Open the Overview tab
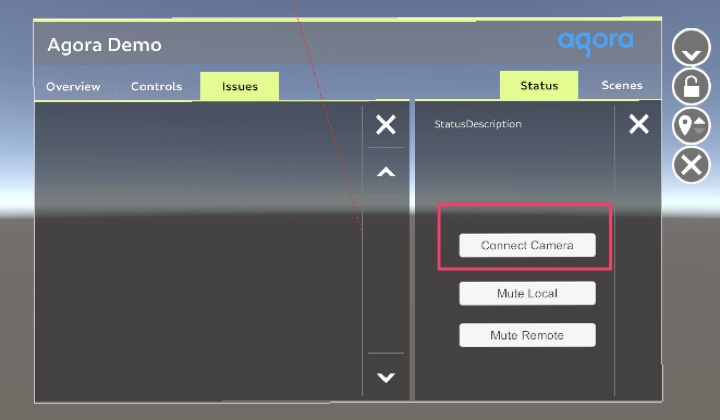 [73, 86]
